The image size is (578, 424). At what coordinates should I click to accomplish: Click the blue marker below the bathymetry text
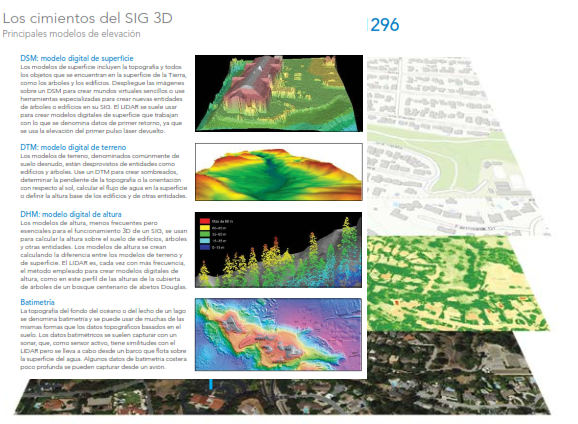(211, 384)
